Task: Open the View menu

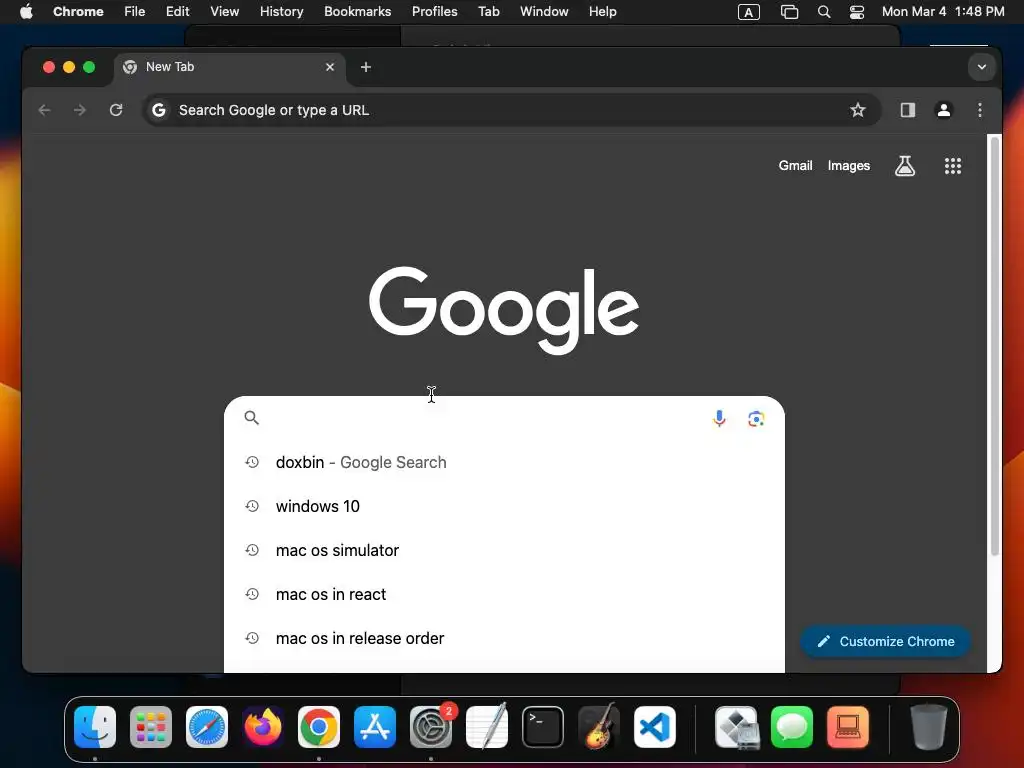Action: coord(224,12)
